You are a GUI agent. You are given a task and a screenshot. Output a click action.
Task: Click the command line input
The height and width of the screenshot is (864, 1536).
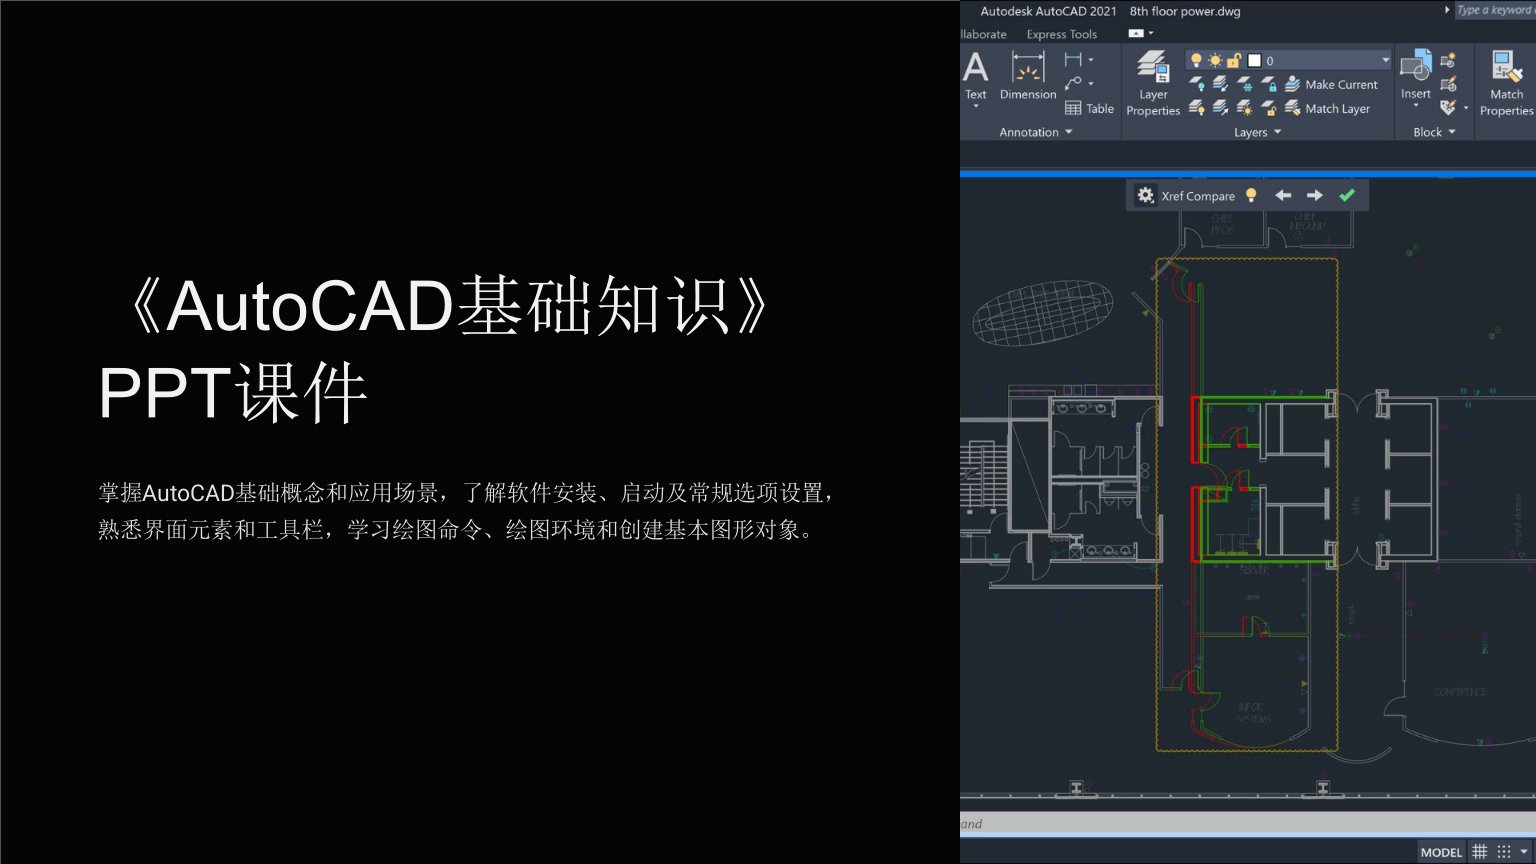1248,824
